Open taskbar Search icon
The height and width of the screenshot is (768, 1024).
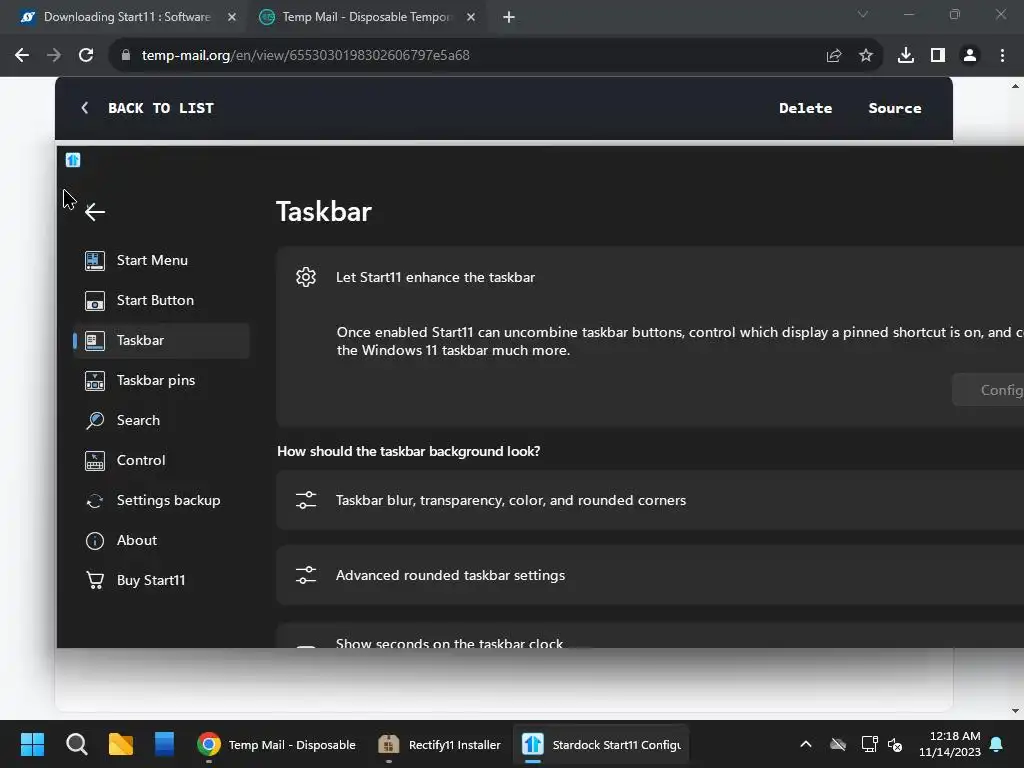point(76,744)
